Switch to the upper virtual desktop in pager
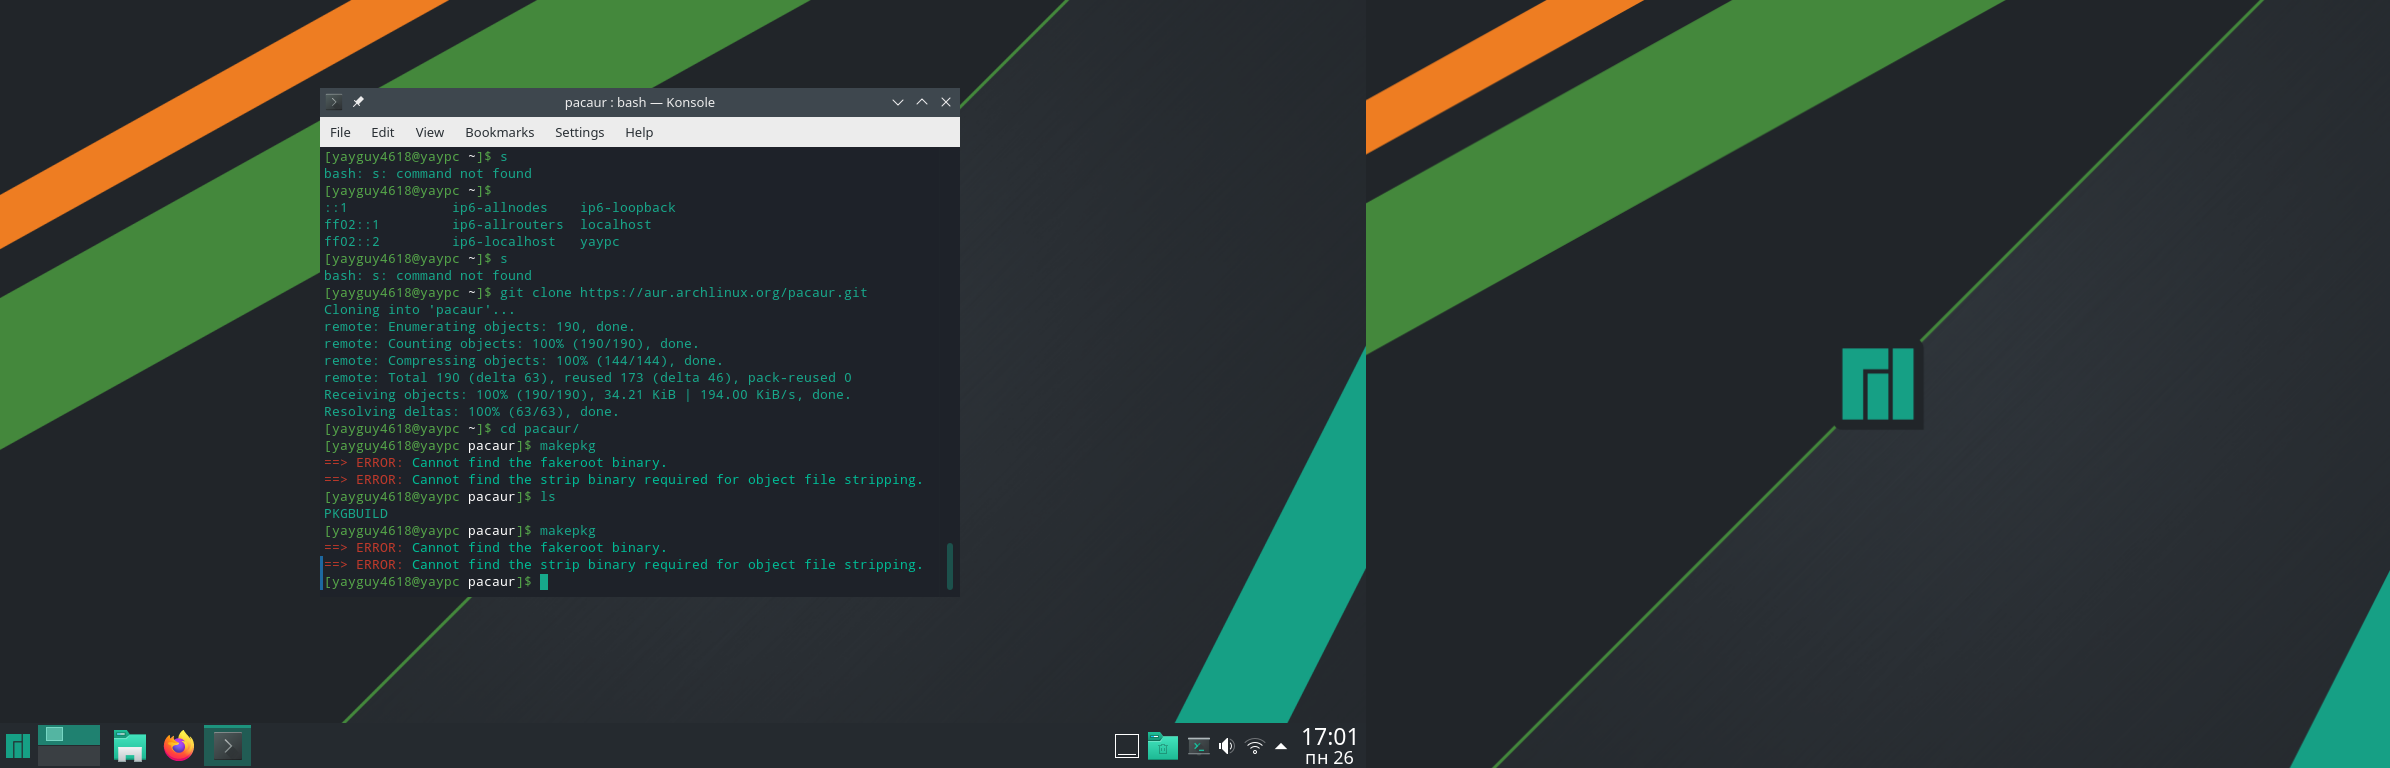This screenshot has height=768, width=2390. tap(69, 735)
